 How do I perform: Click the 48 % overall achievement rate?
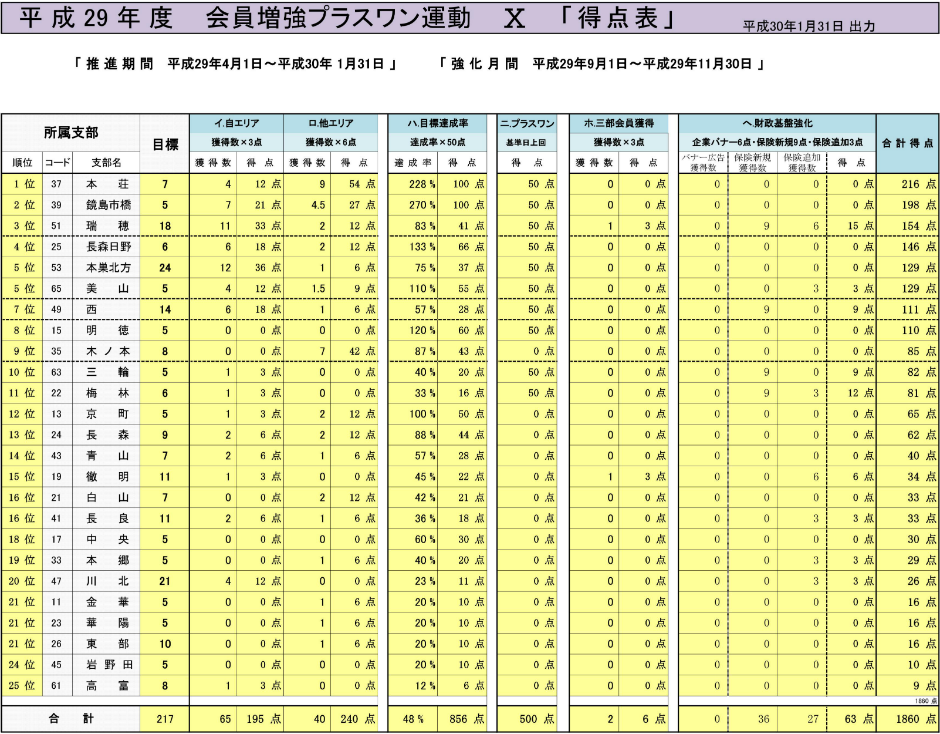[413, 719]
